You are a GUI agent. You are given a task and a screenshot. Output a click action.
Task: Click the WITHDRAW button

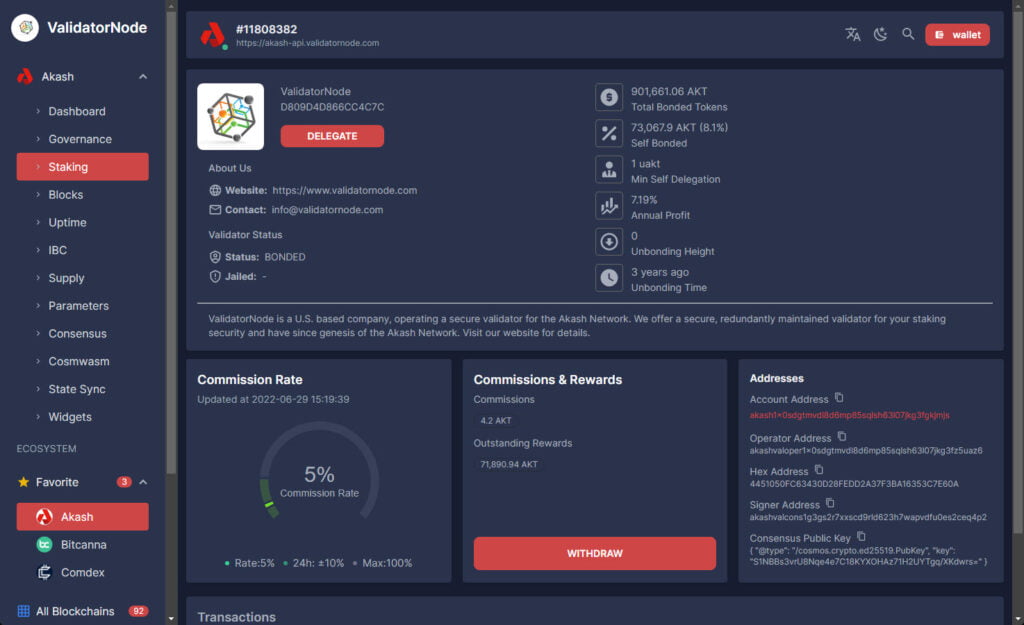(x=595, y=553)
